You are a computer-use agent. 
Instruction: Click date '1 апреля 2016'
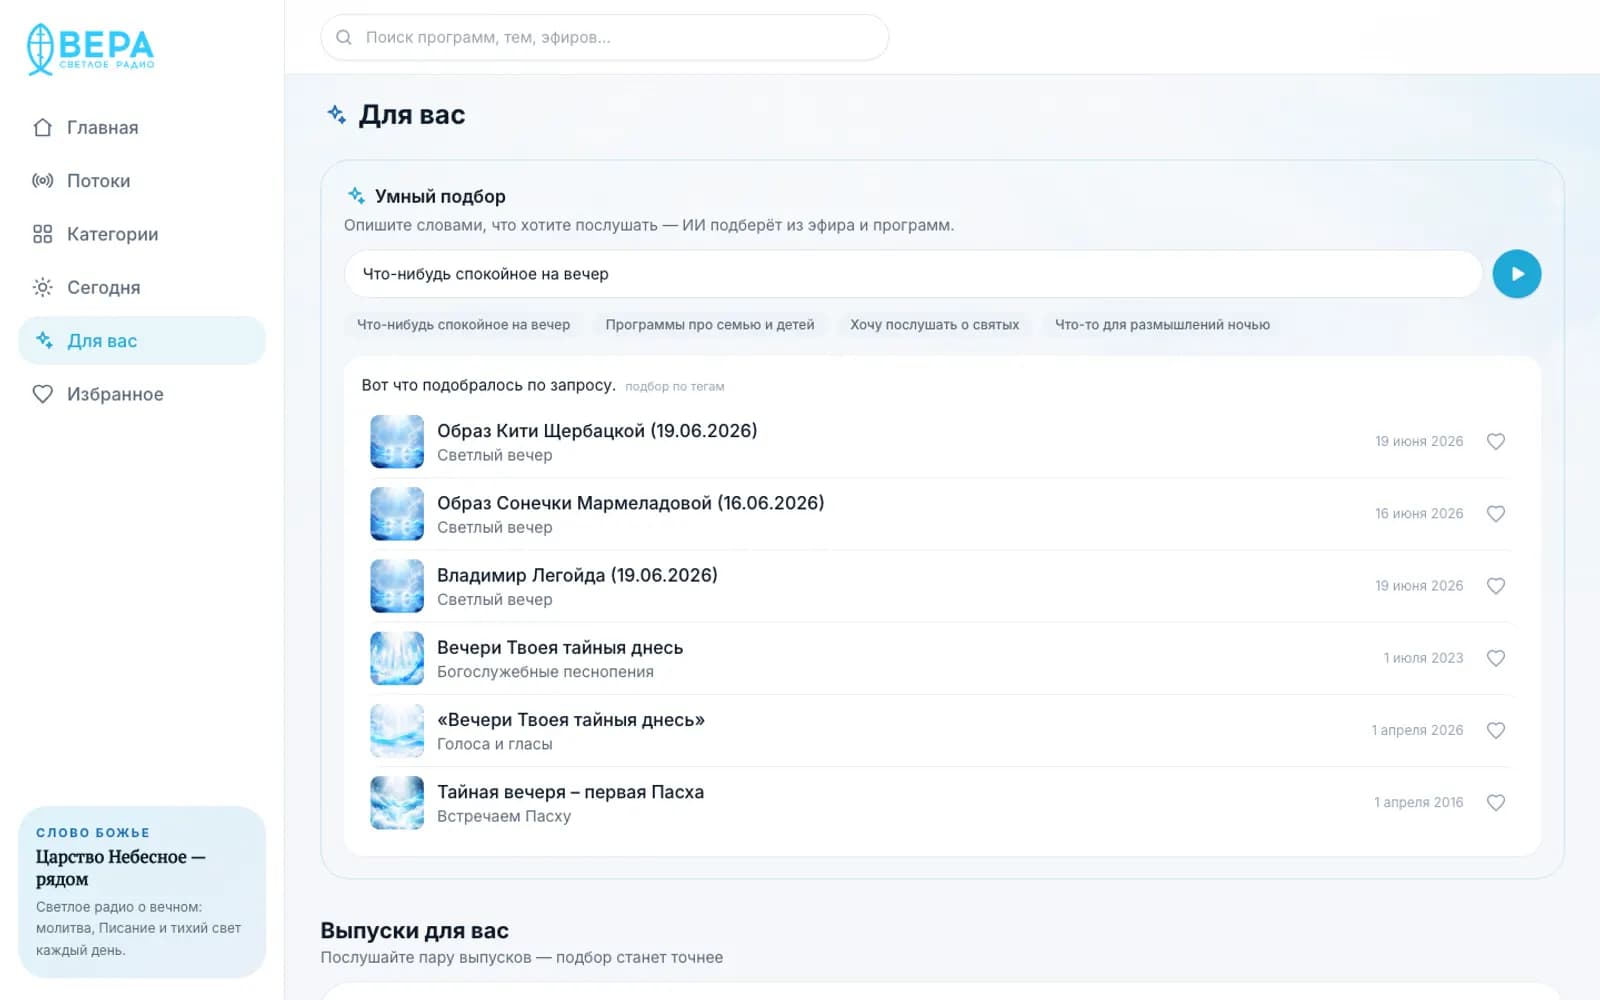[1418, 802]
